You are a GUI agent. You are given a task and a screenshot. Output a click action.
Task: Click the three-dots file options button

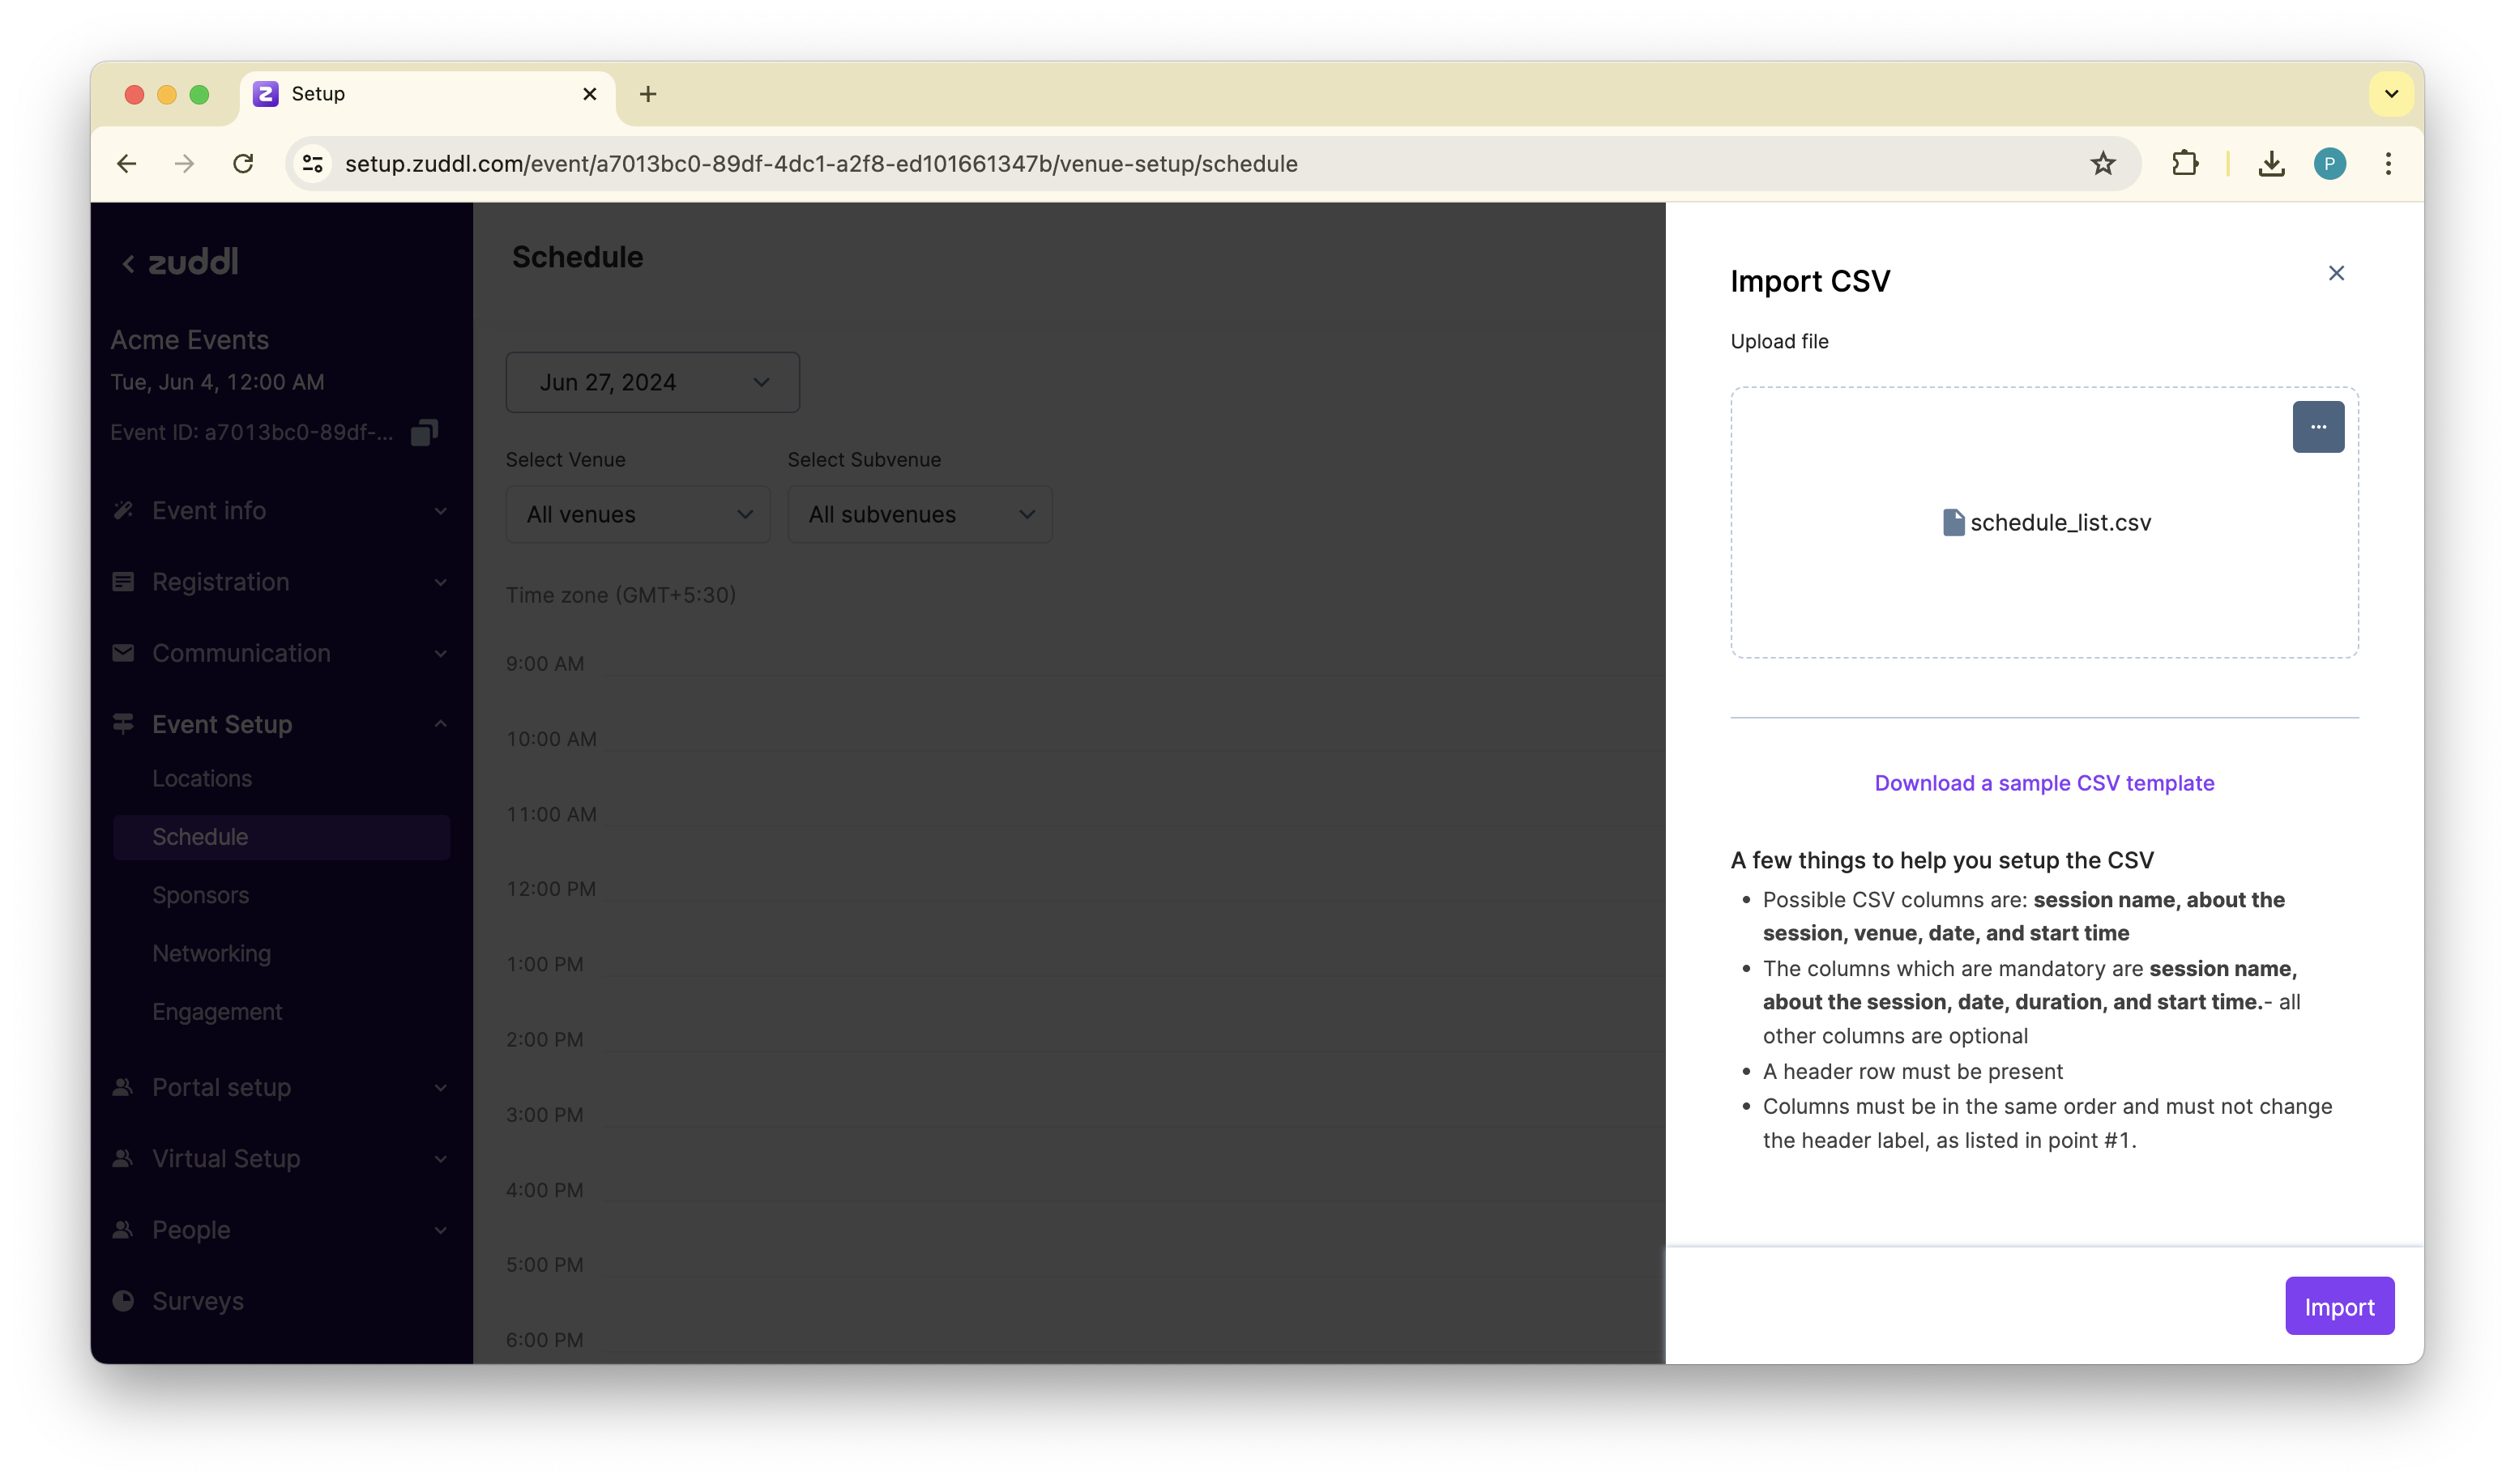point(2317,427)
